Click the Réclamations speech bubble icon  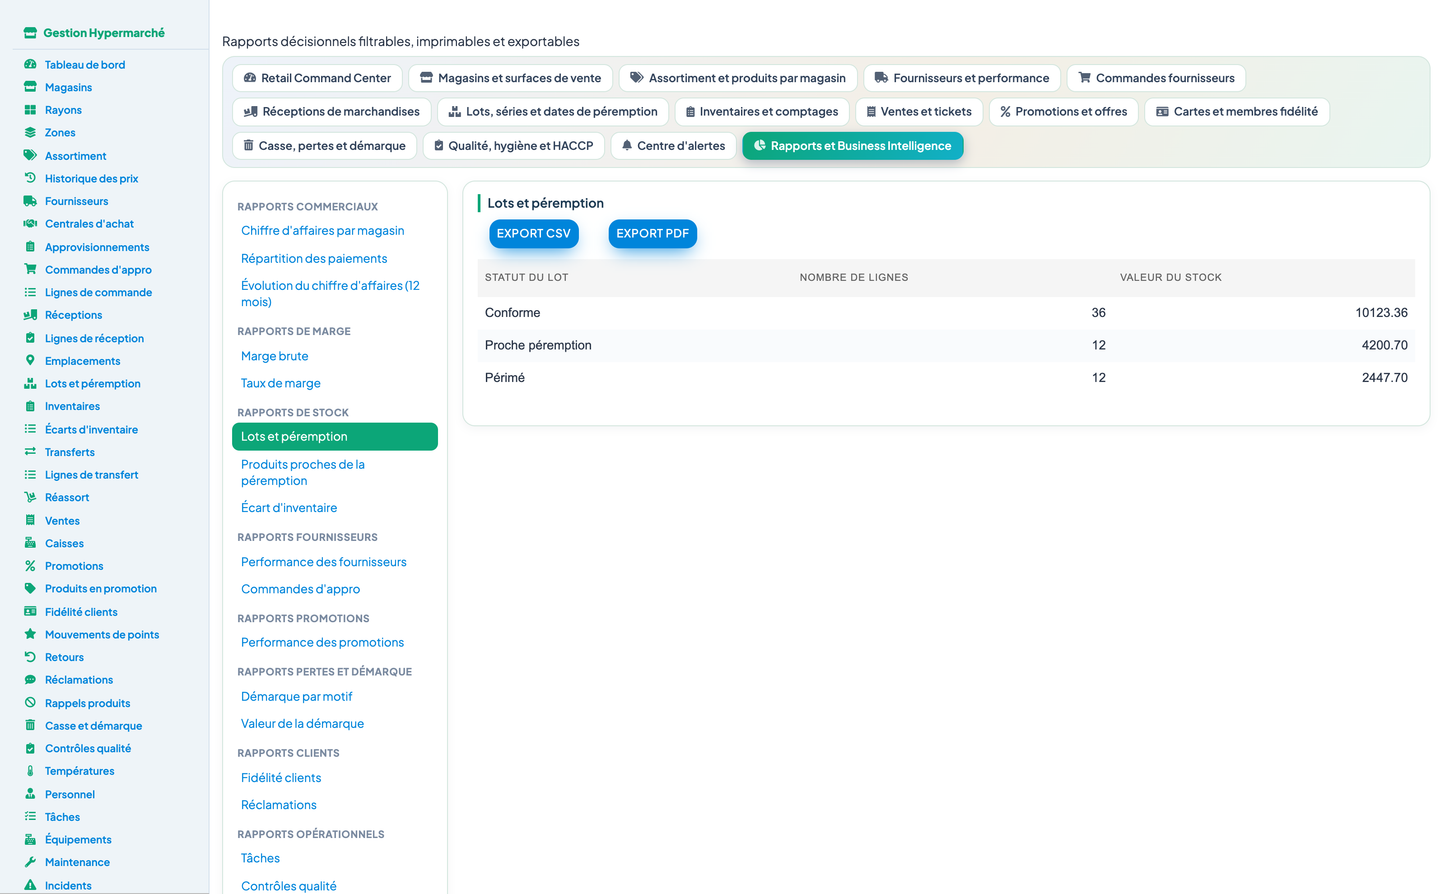pyautogui.click(x=30, y=680)
